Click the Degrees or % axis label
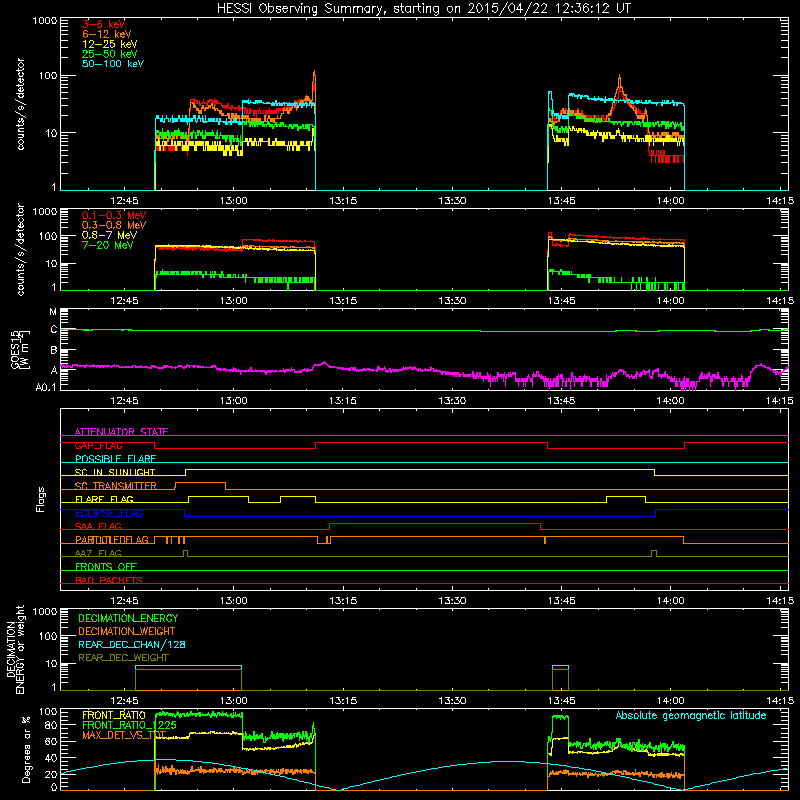Viewport: 800px width, 800px height. 26,749
